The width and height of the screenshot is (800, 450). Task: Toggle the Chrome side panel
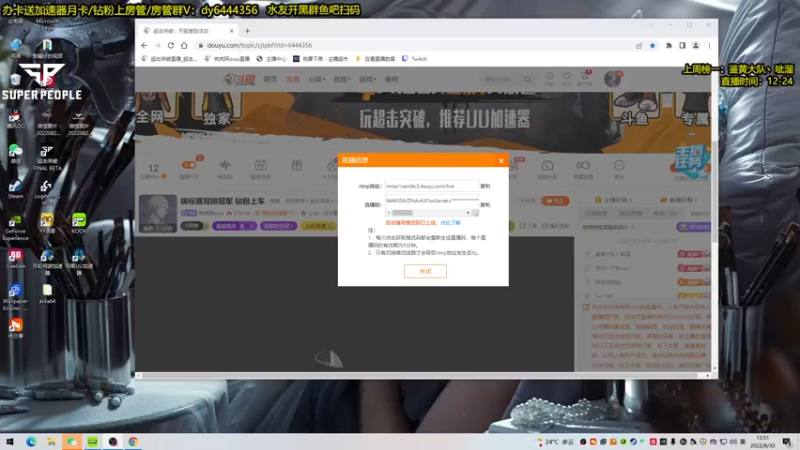click(x=682, y=45)
